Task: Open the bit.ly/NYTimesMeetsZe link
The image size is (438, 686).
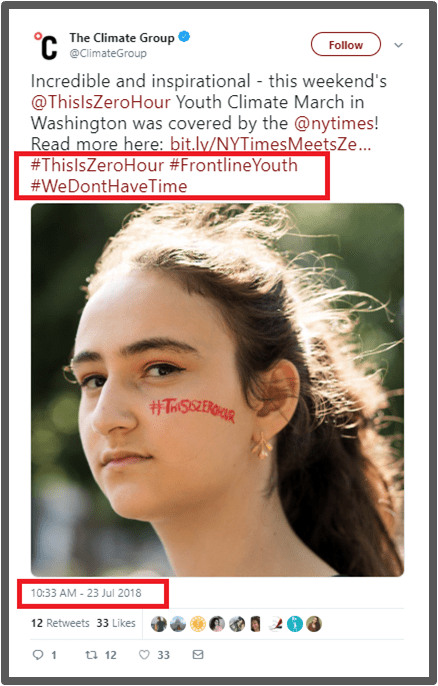Action: pyautogui.click(x=270, y=144)
